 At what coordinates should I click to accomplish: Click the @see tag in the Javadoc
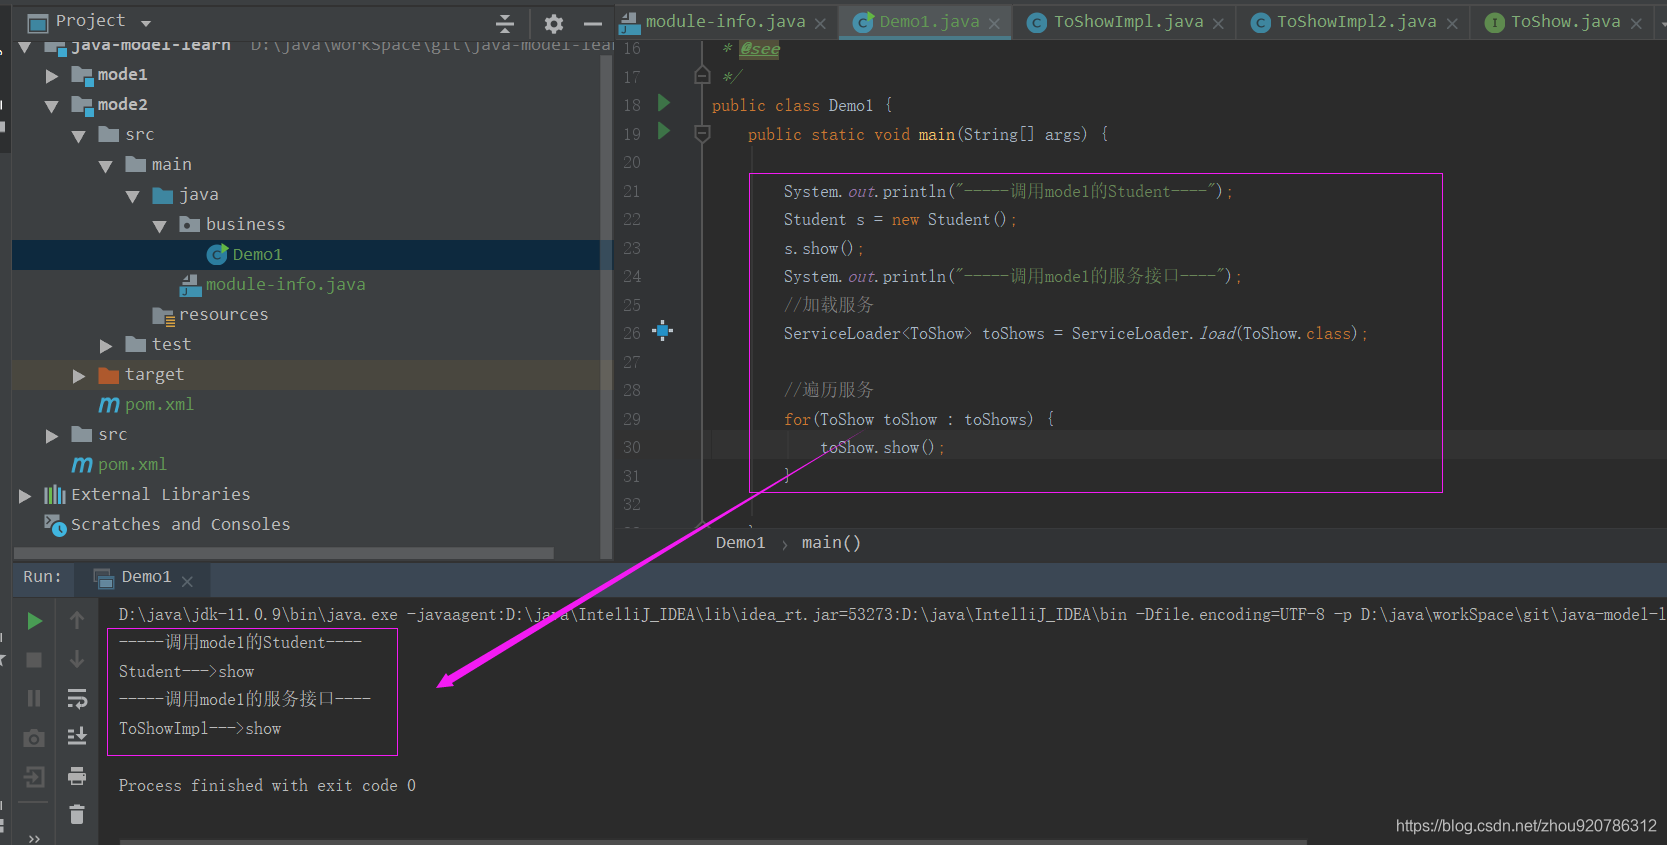point(760,49)
